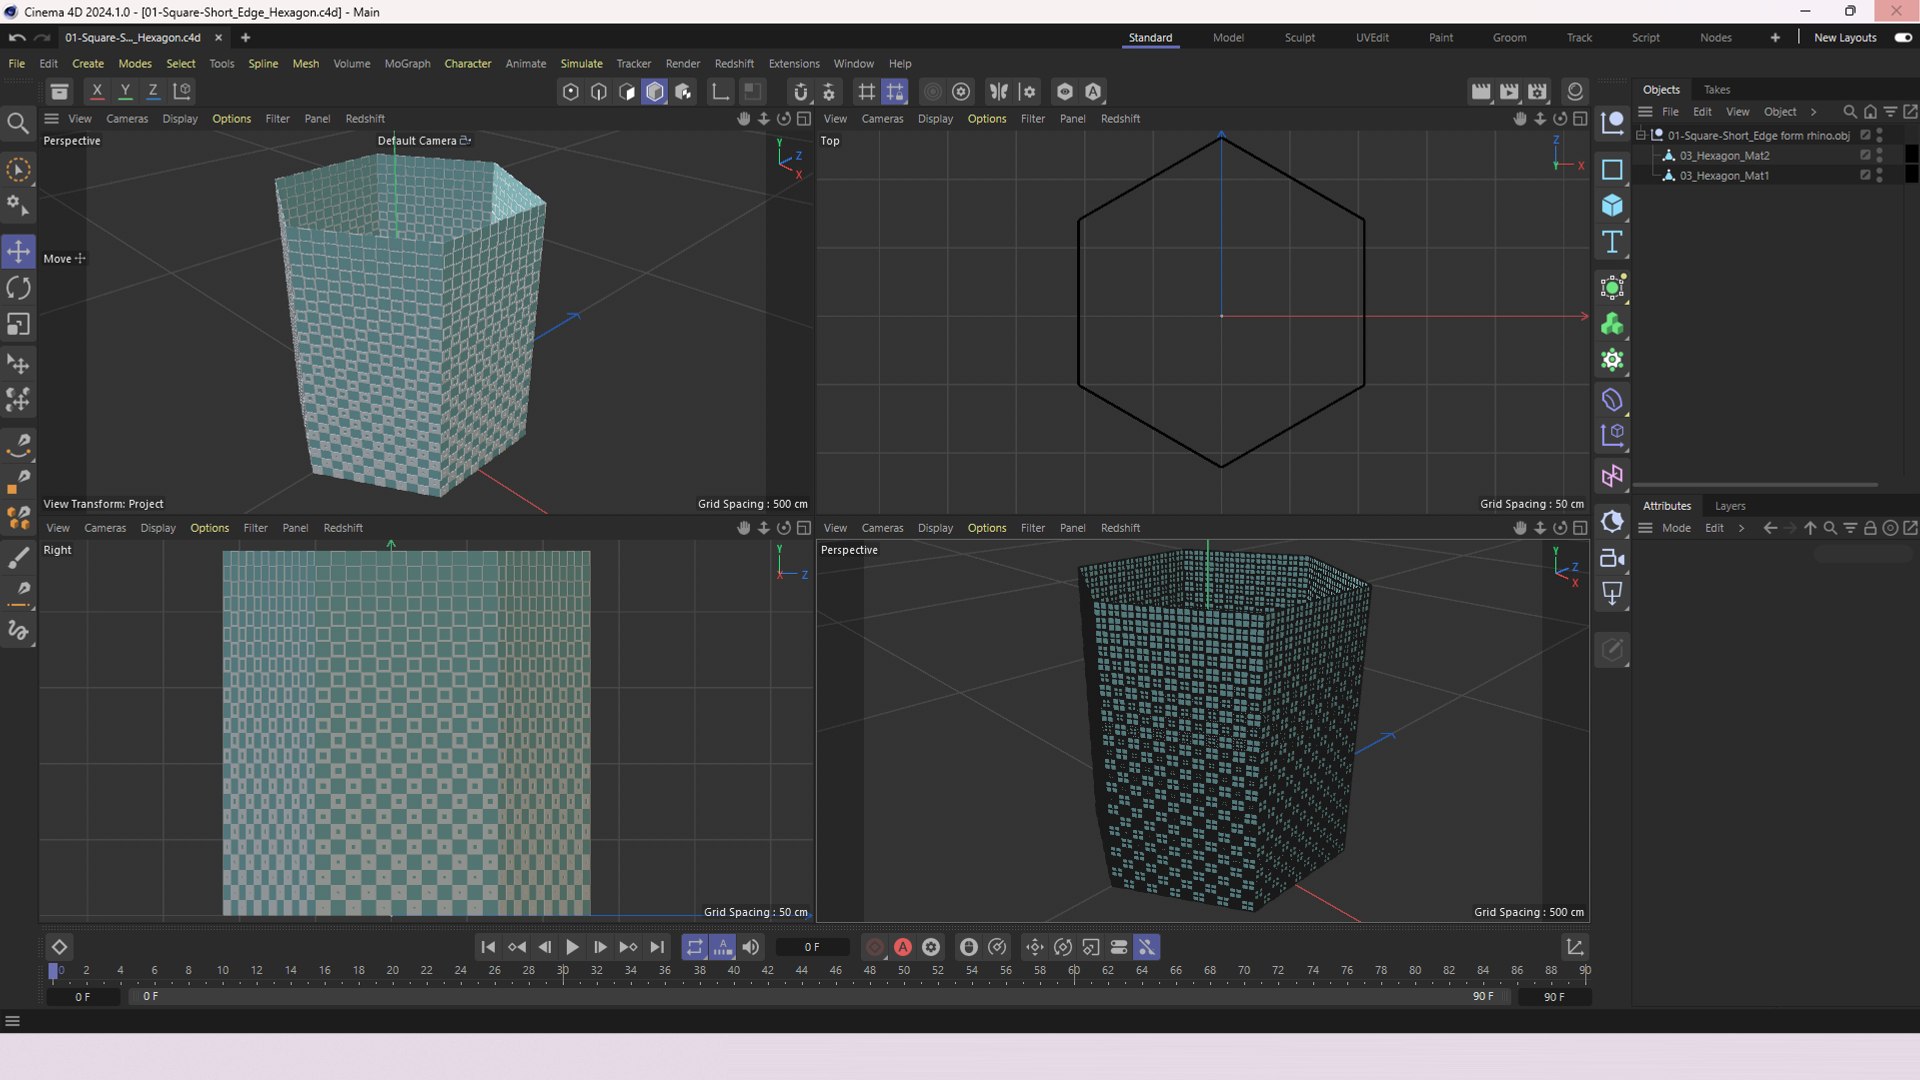
Task: Maximize the Top viewport via its corner icon
Action: (x=1580, y=119)
